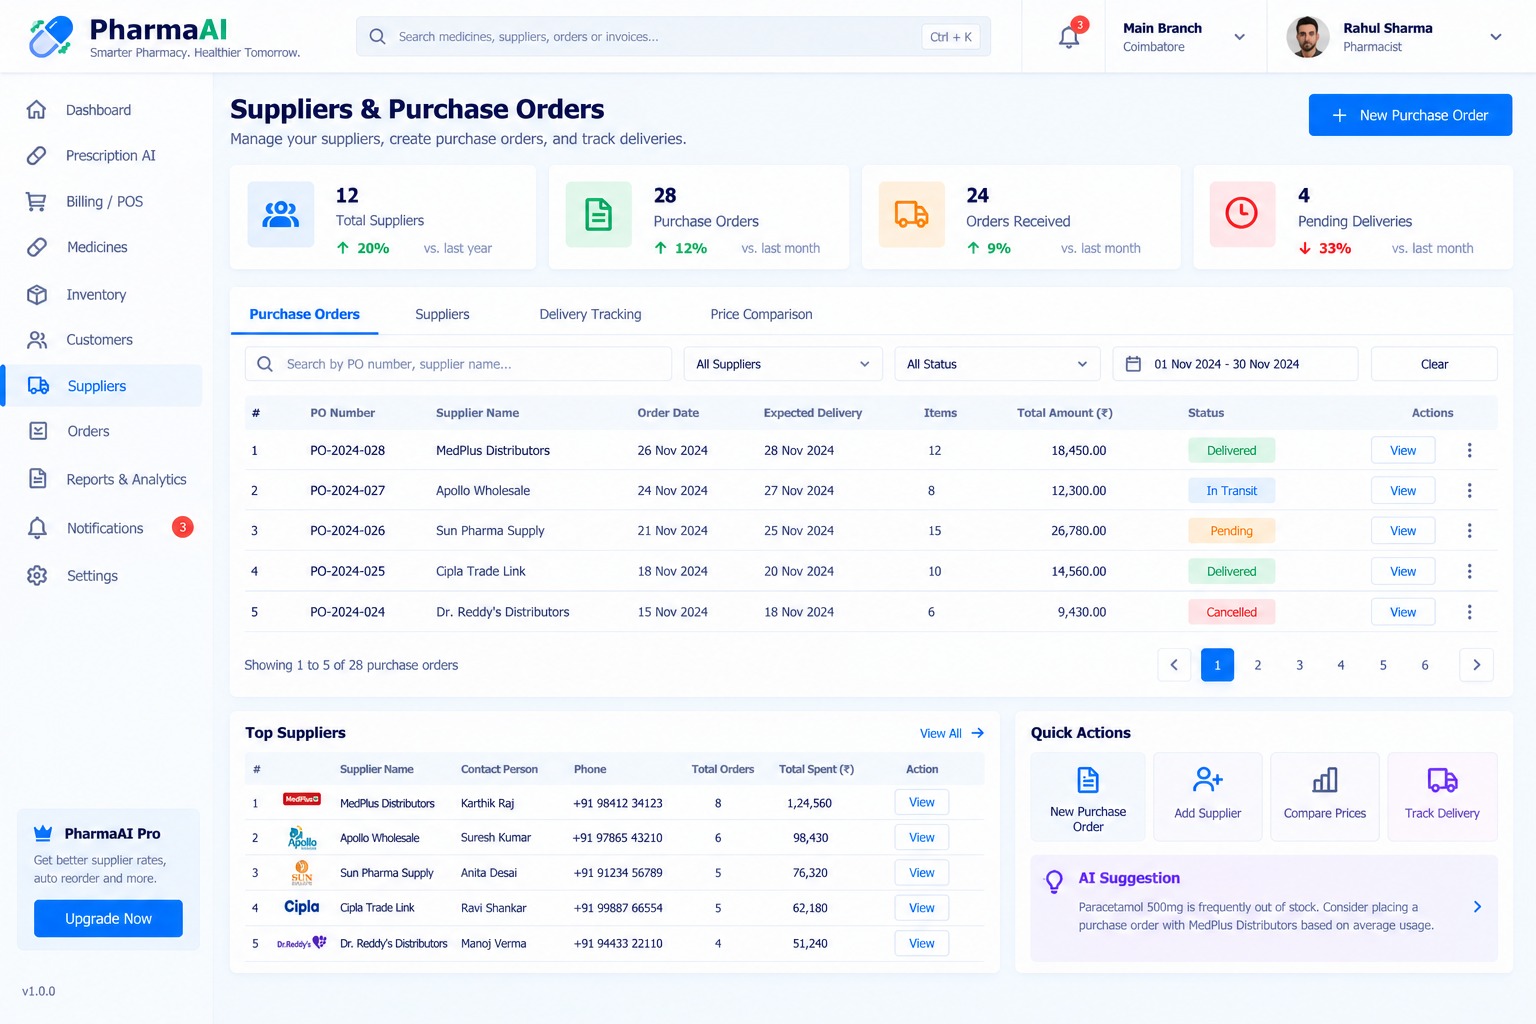View purchase order PO-2024-027
Image resolution: width=1536 pixels, height=1024 pixels.
1403,491
